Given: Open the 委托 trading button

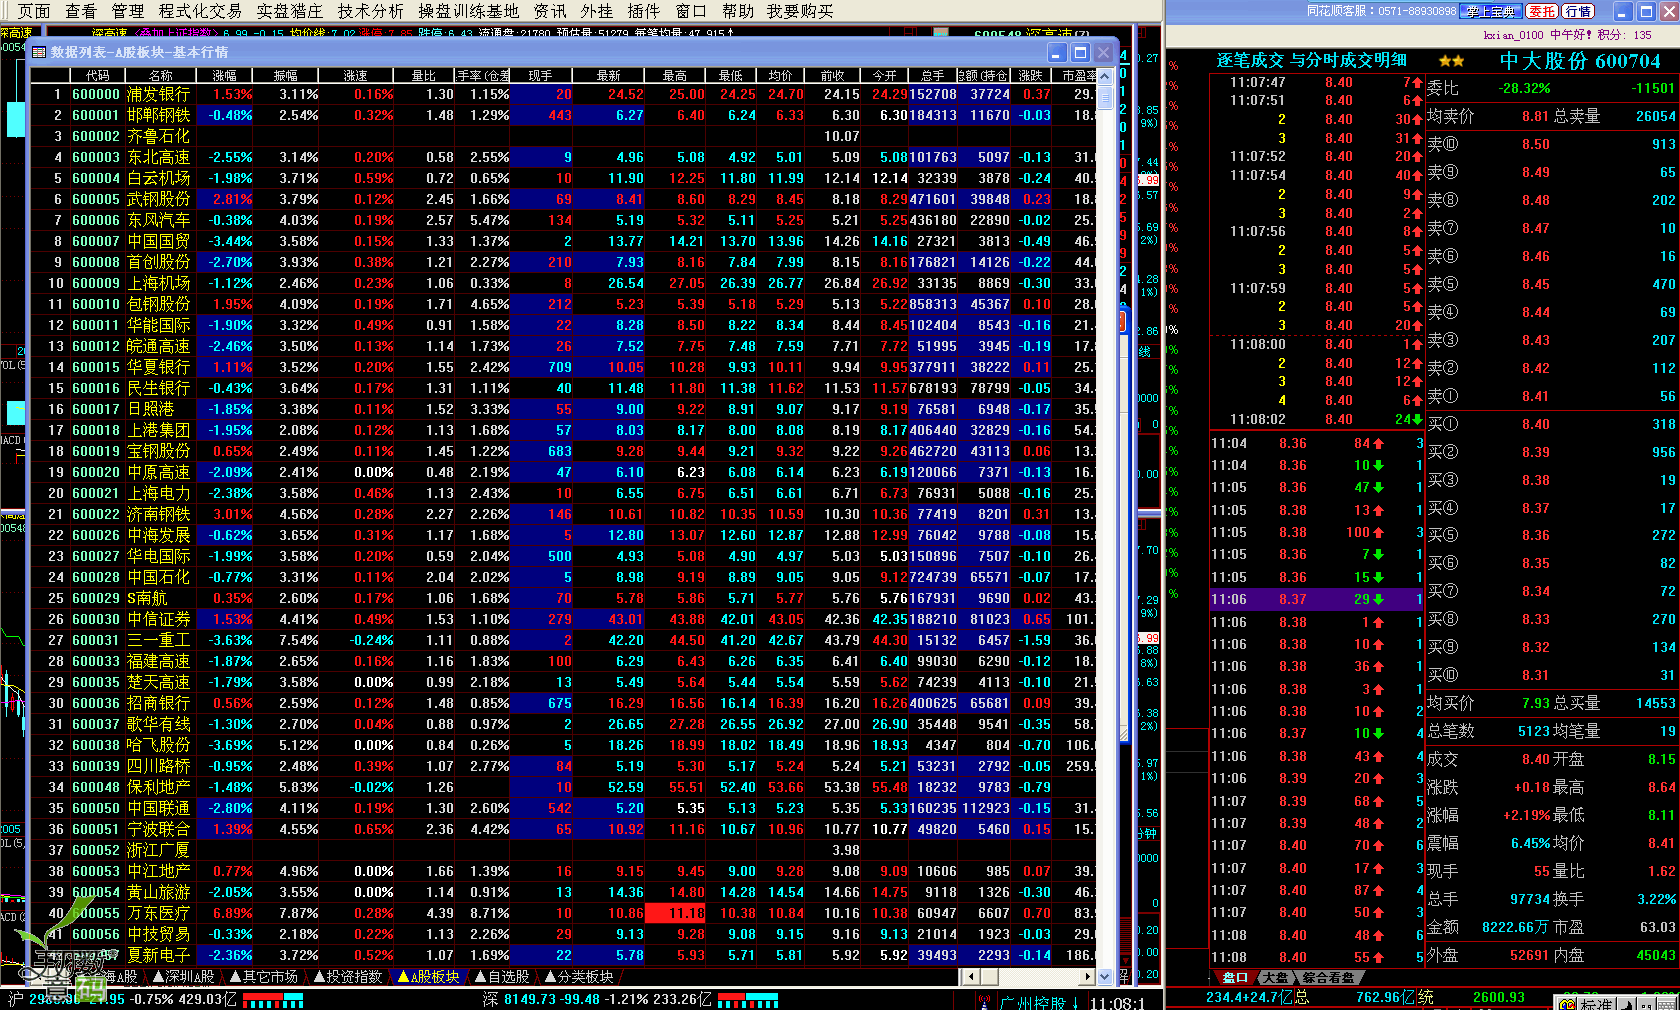Looking at the screenshot, I should click(x=1542, y=11).
